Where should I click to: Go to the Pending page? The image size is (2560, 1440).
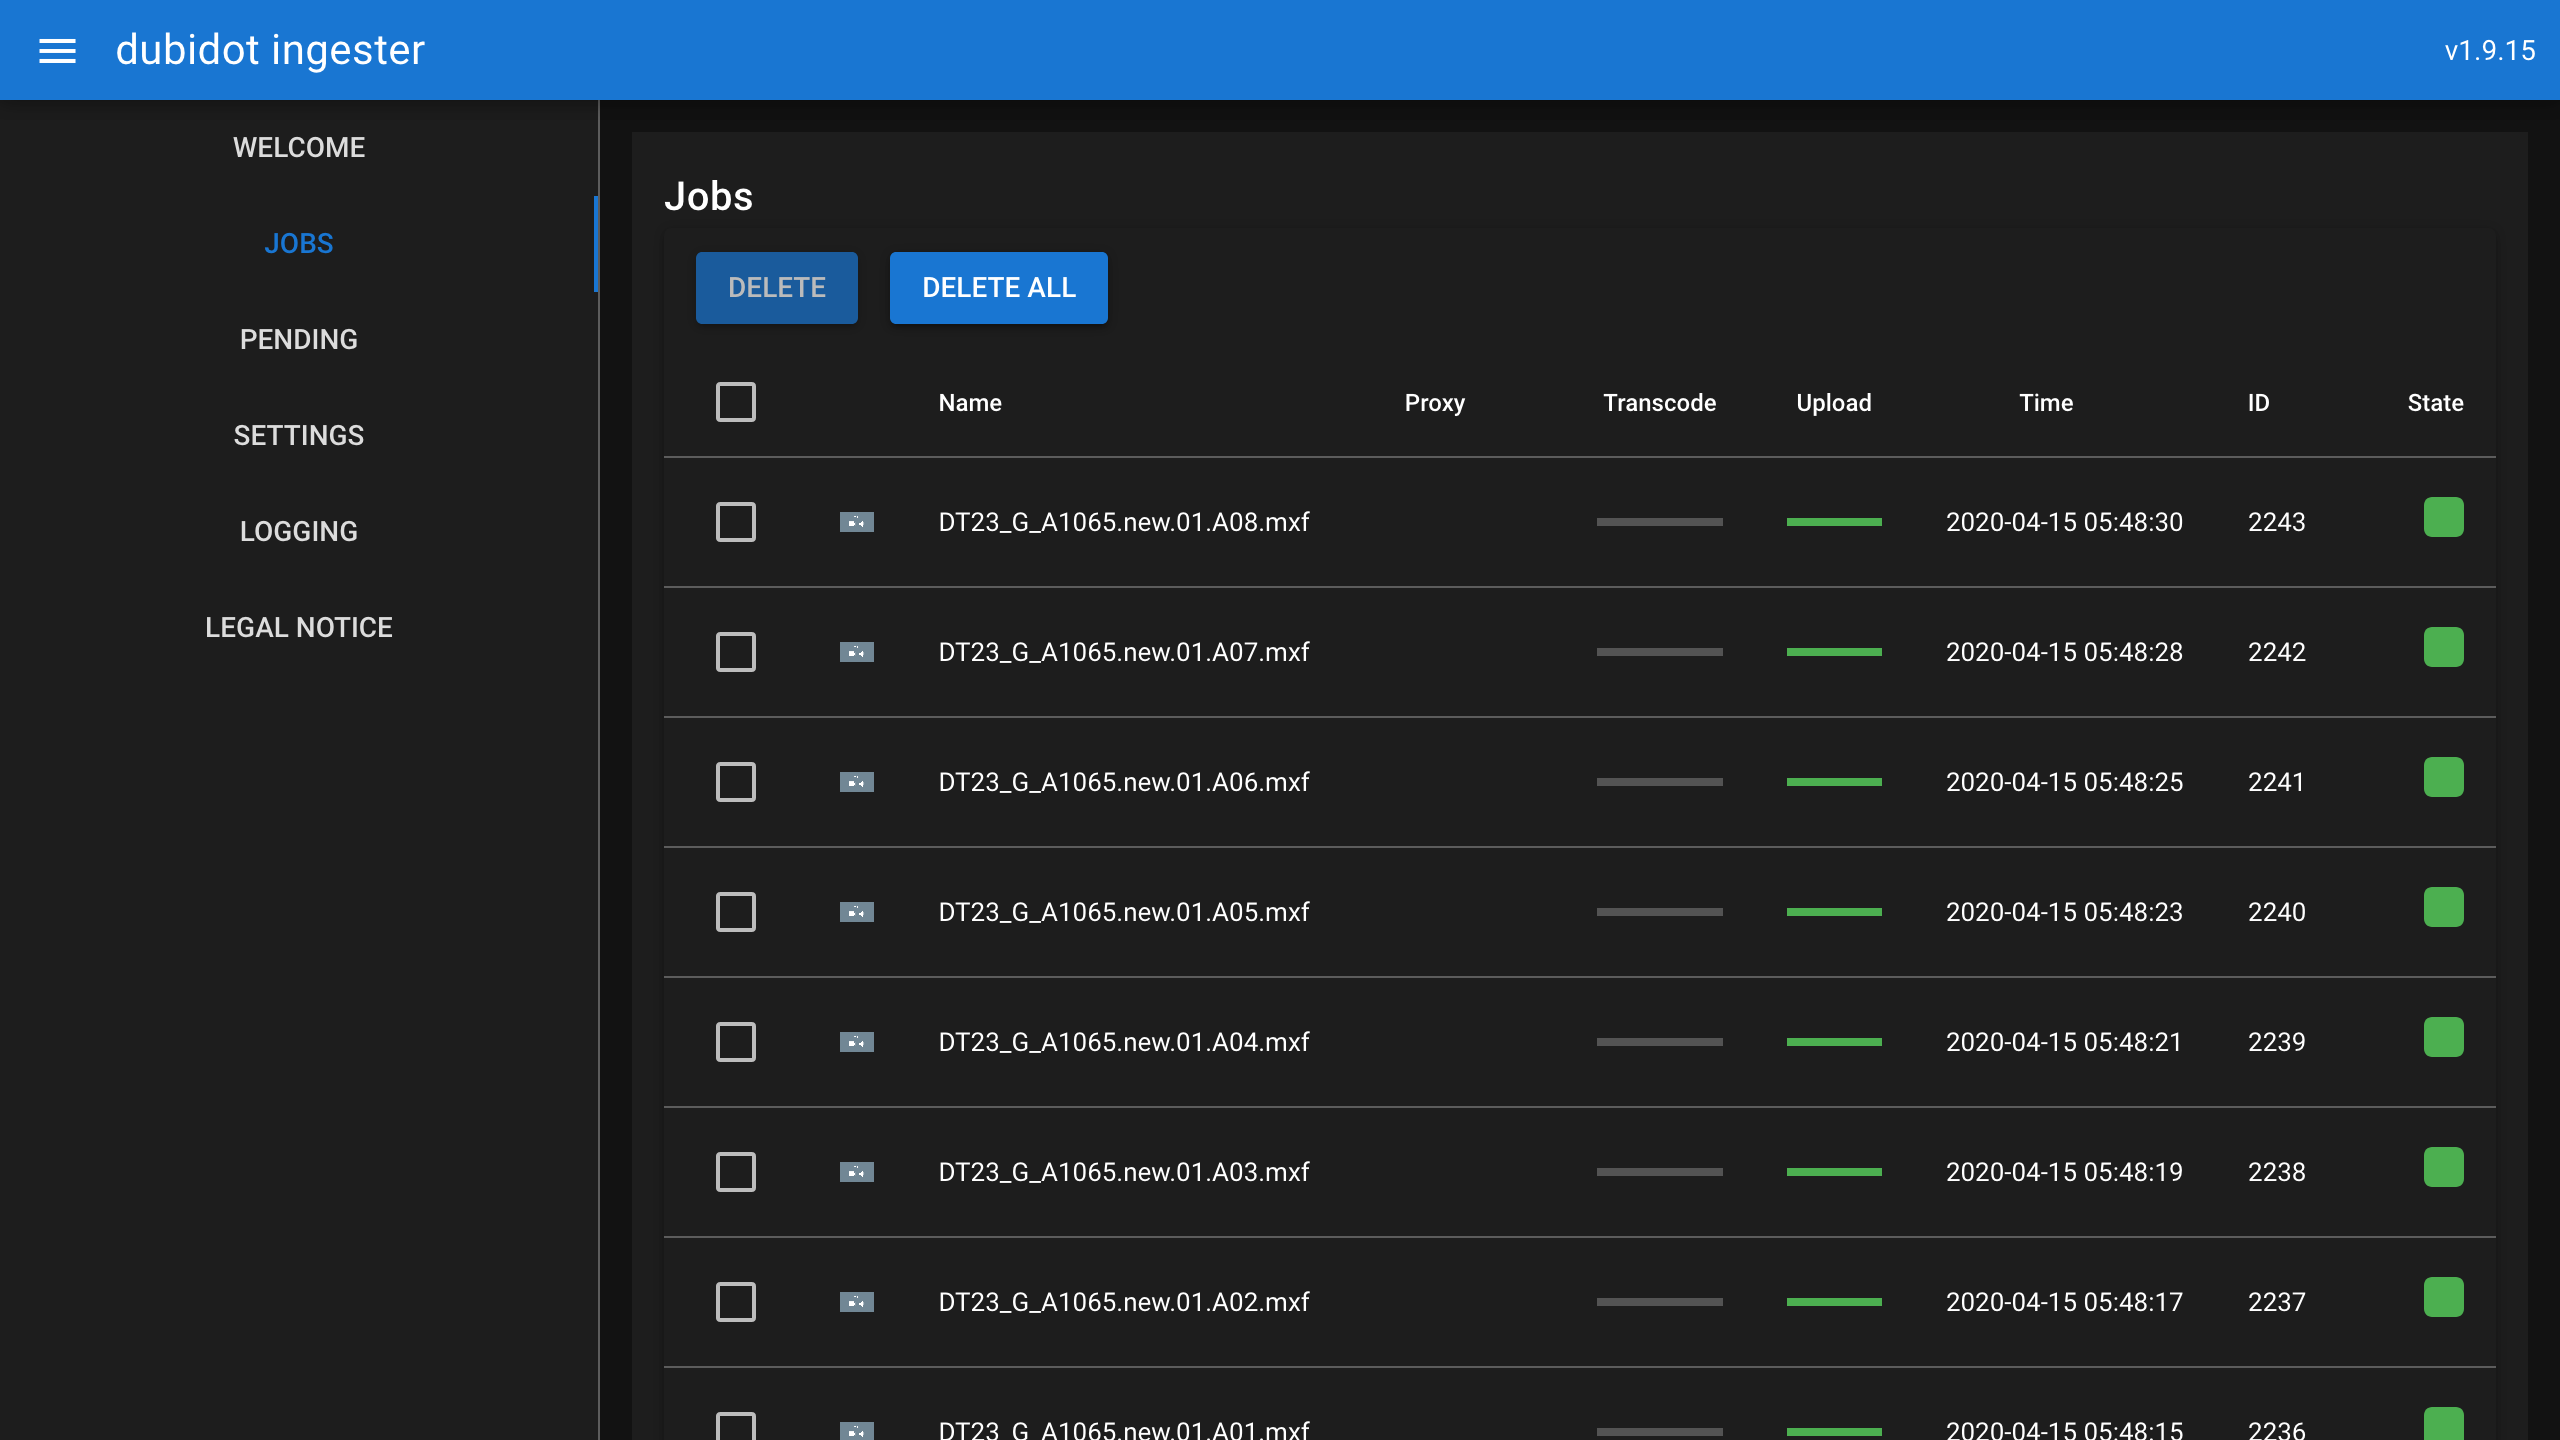click(298, 339)
